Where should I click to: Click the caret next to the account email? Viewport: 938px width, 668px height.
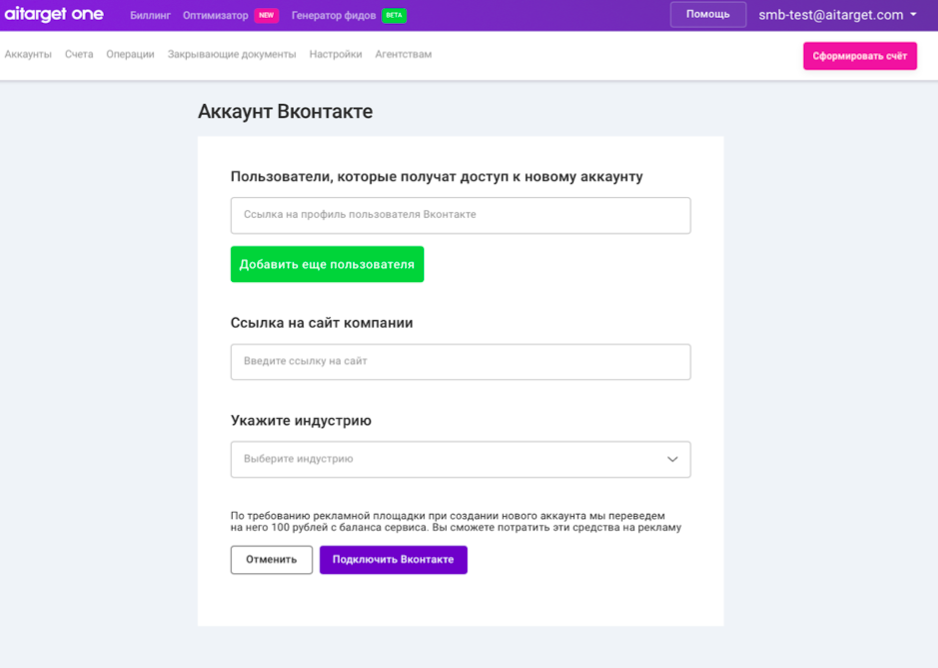tap(913, 14)
